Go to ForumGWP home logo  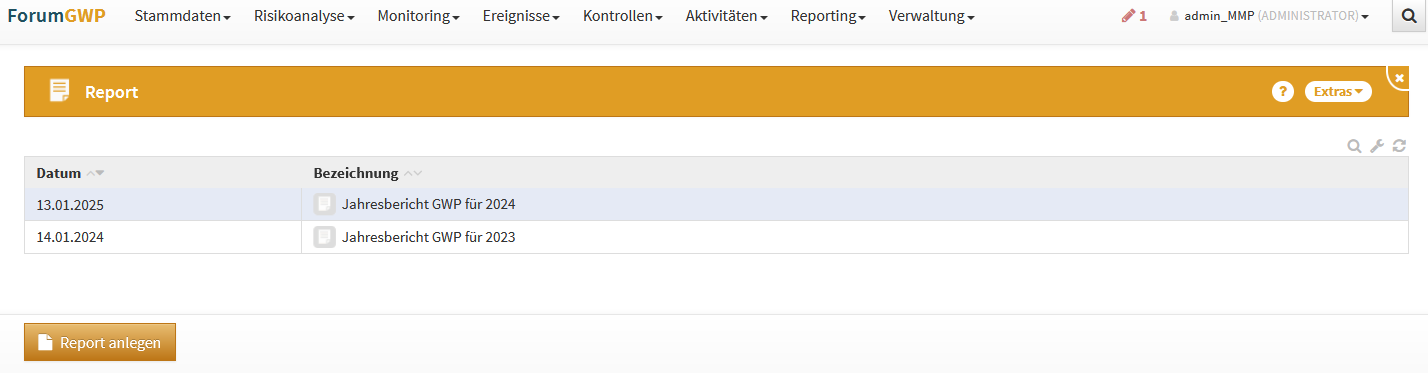[x=56, y=16]
